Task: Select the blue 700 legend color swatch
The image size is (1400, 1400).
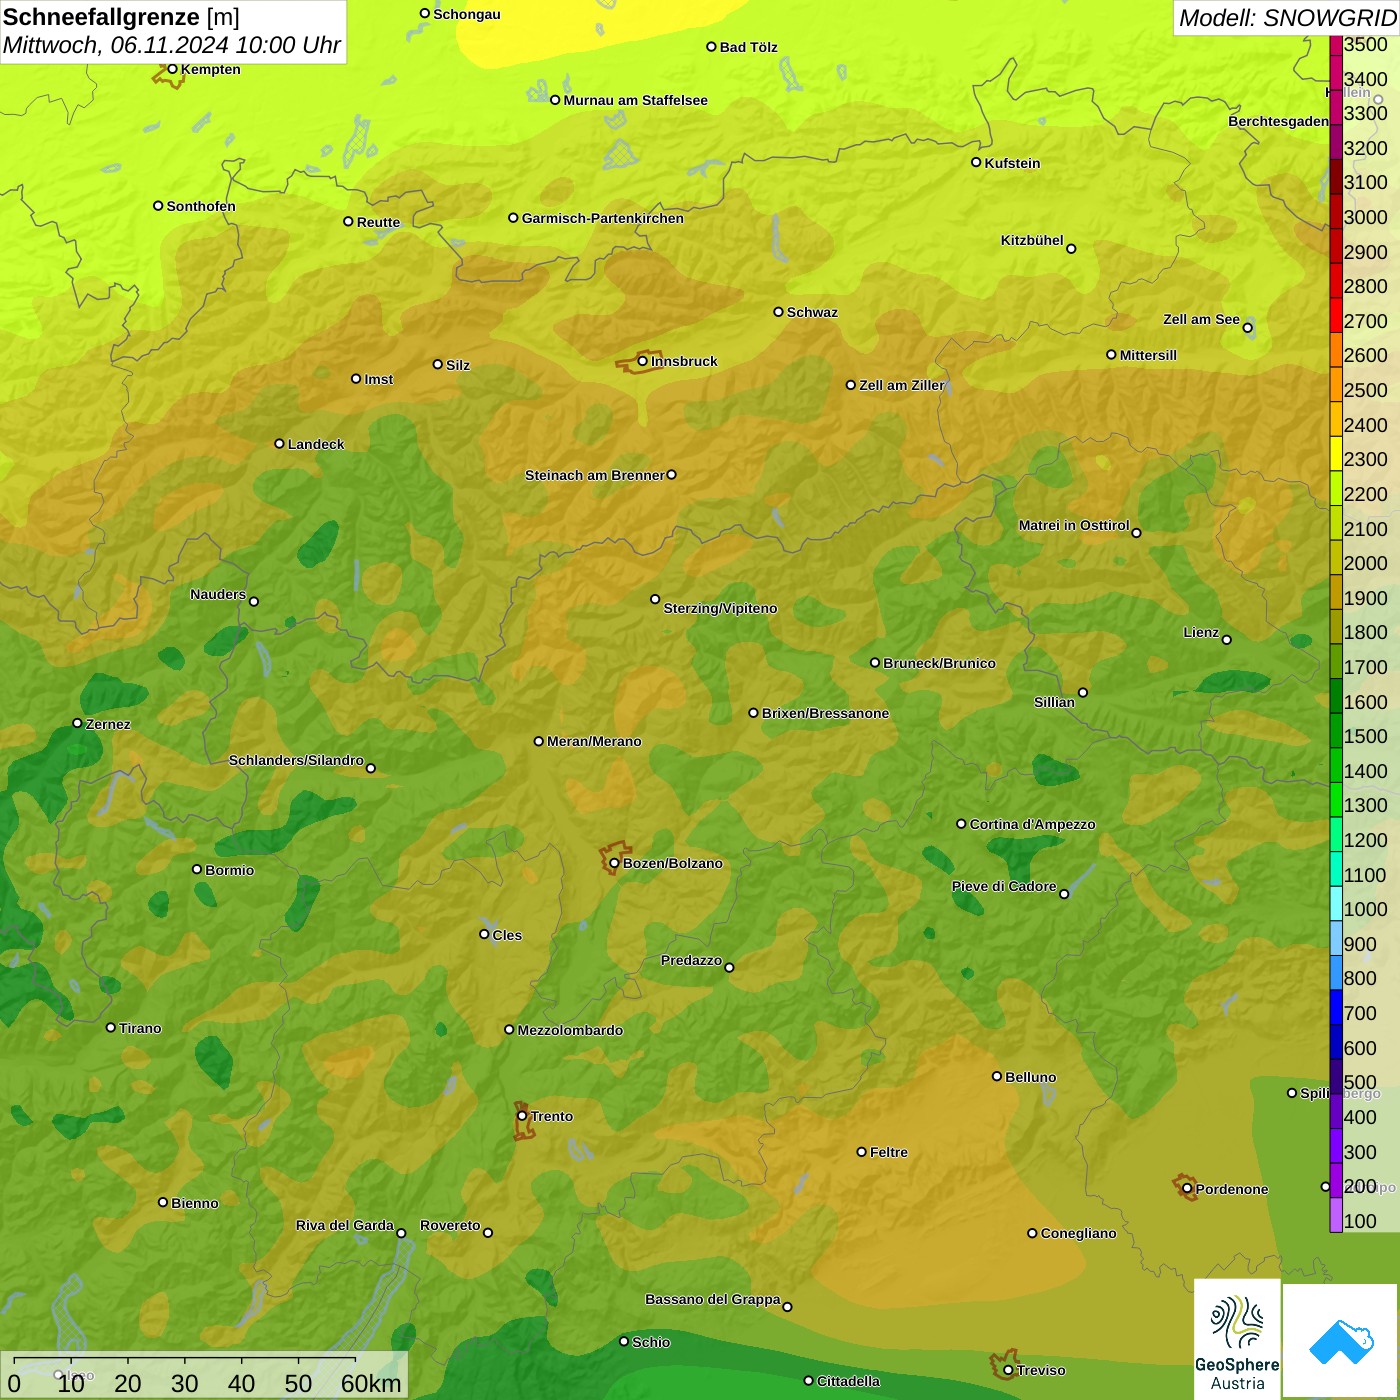Action: [x=1336, y=1008]
